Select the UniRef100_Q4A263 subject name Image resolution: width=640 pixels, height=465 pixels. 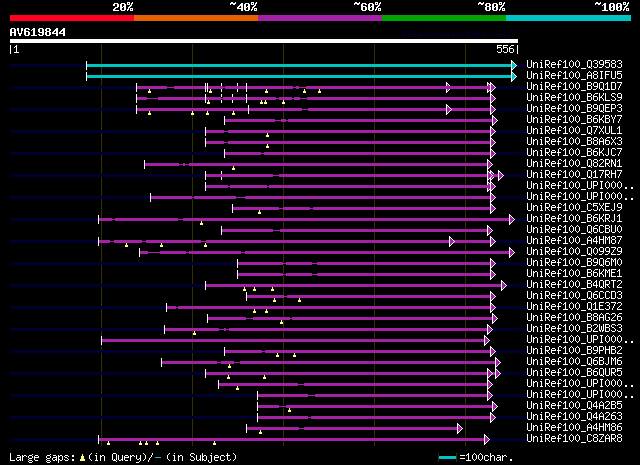tap(574, 417)
